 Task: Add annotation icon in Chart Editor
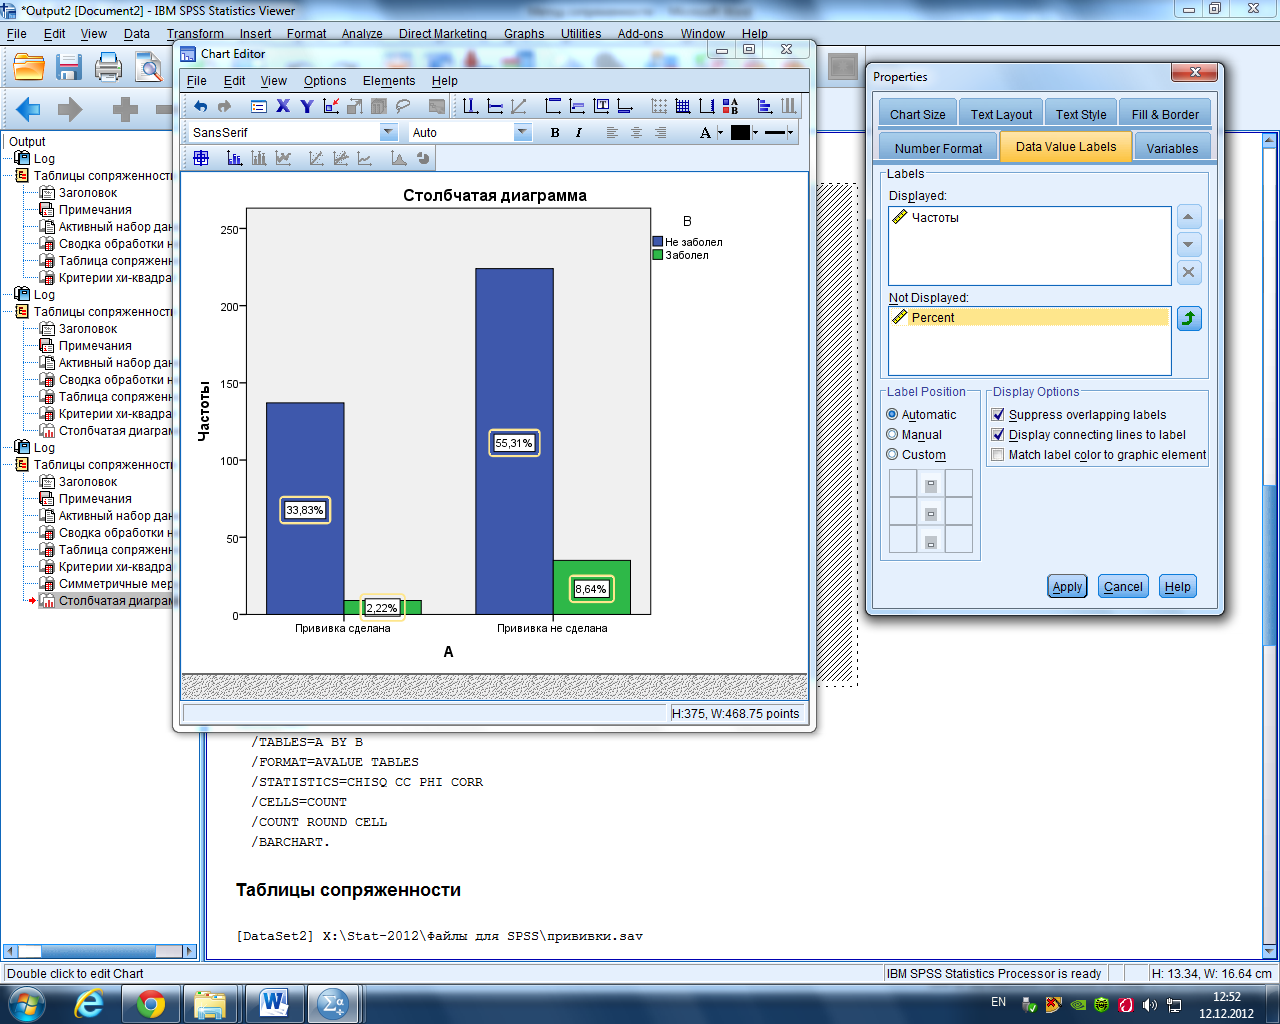coord(576,106)
